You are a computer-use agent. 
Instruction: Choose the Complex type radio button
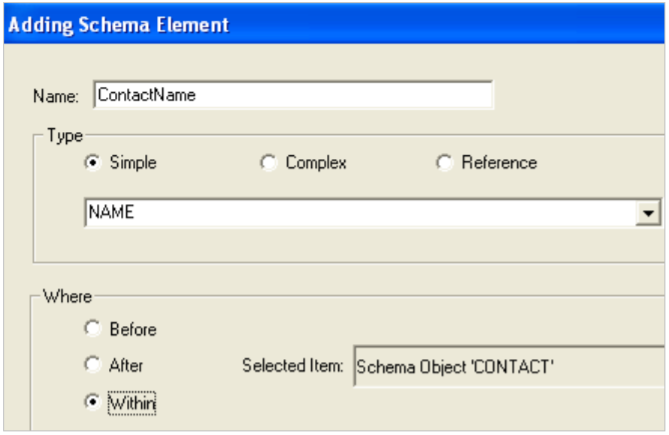tap(268, 163)
